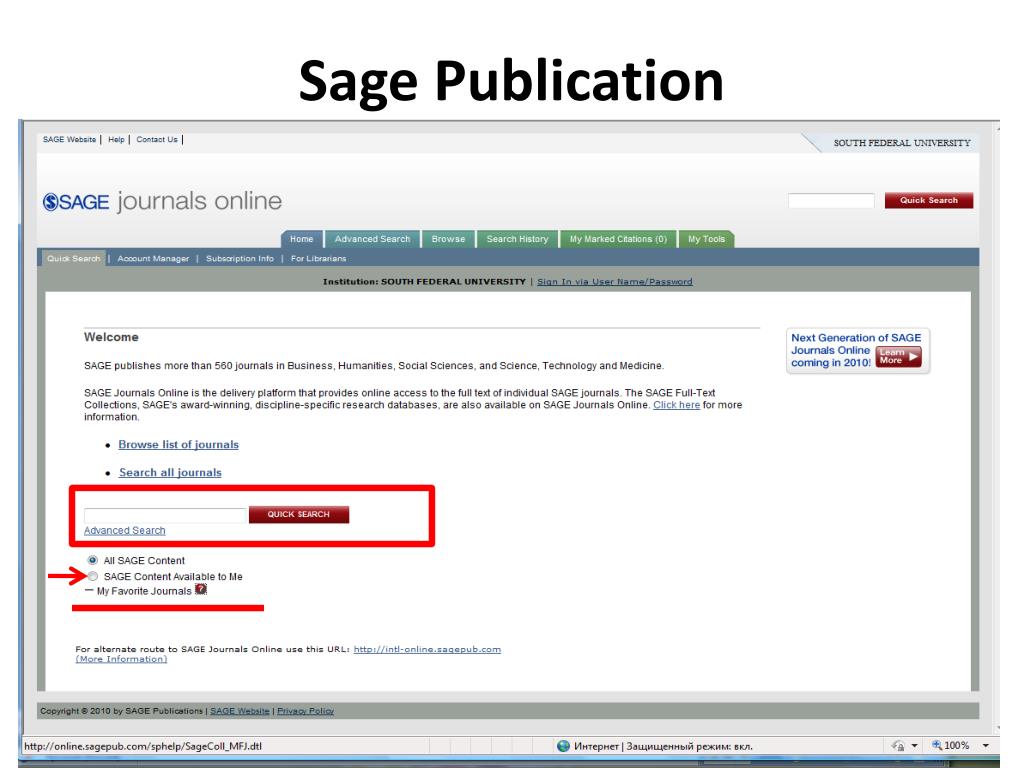The image size is (1024, 768).
Task: Open the My Tools tab
Action: coord(706,239)
